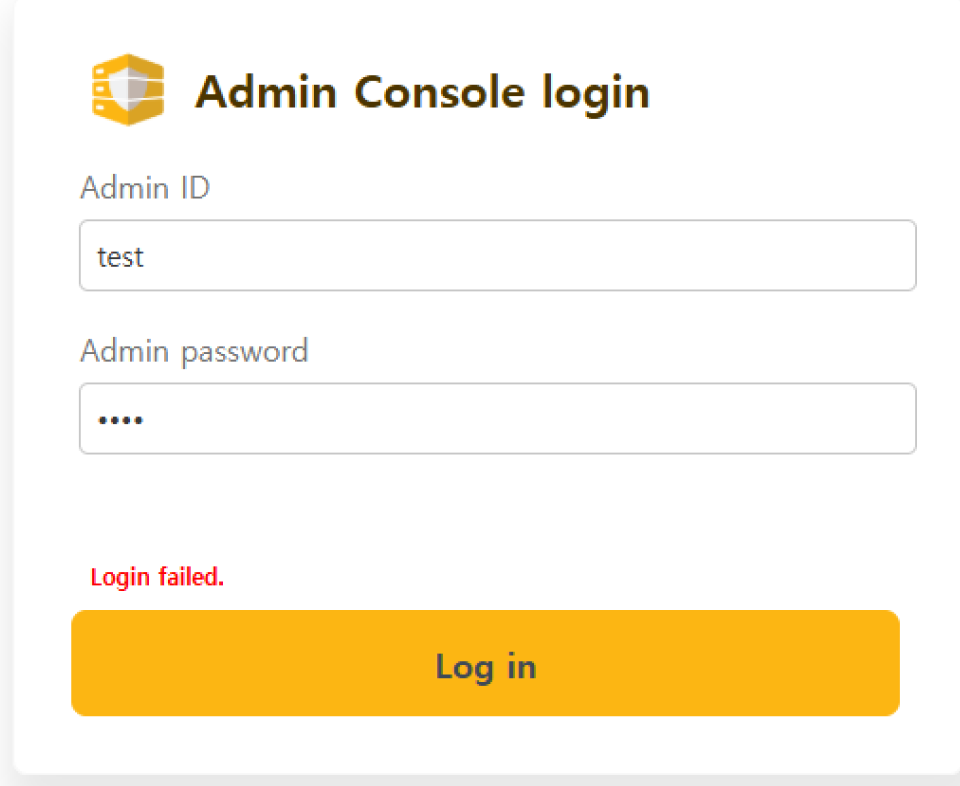
Task: Place cursor on the 'test' text in Admin ID
Action: pos(121,256)
